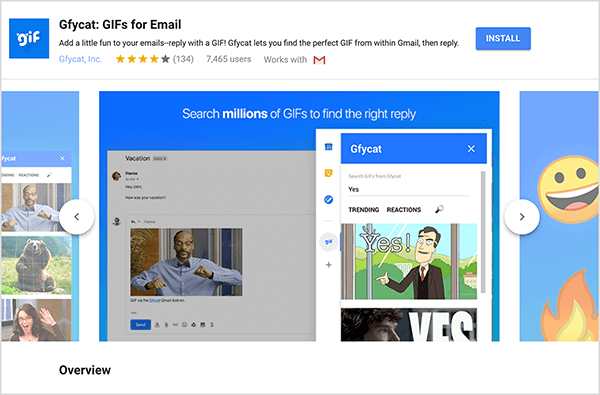Click the Search GIFs from Gfycat field
Screen dimensions: 600x395
click(x=408, y=189)
